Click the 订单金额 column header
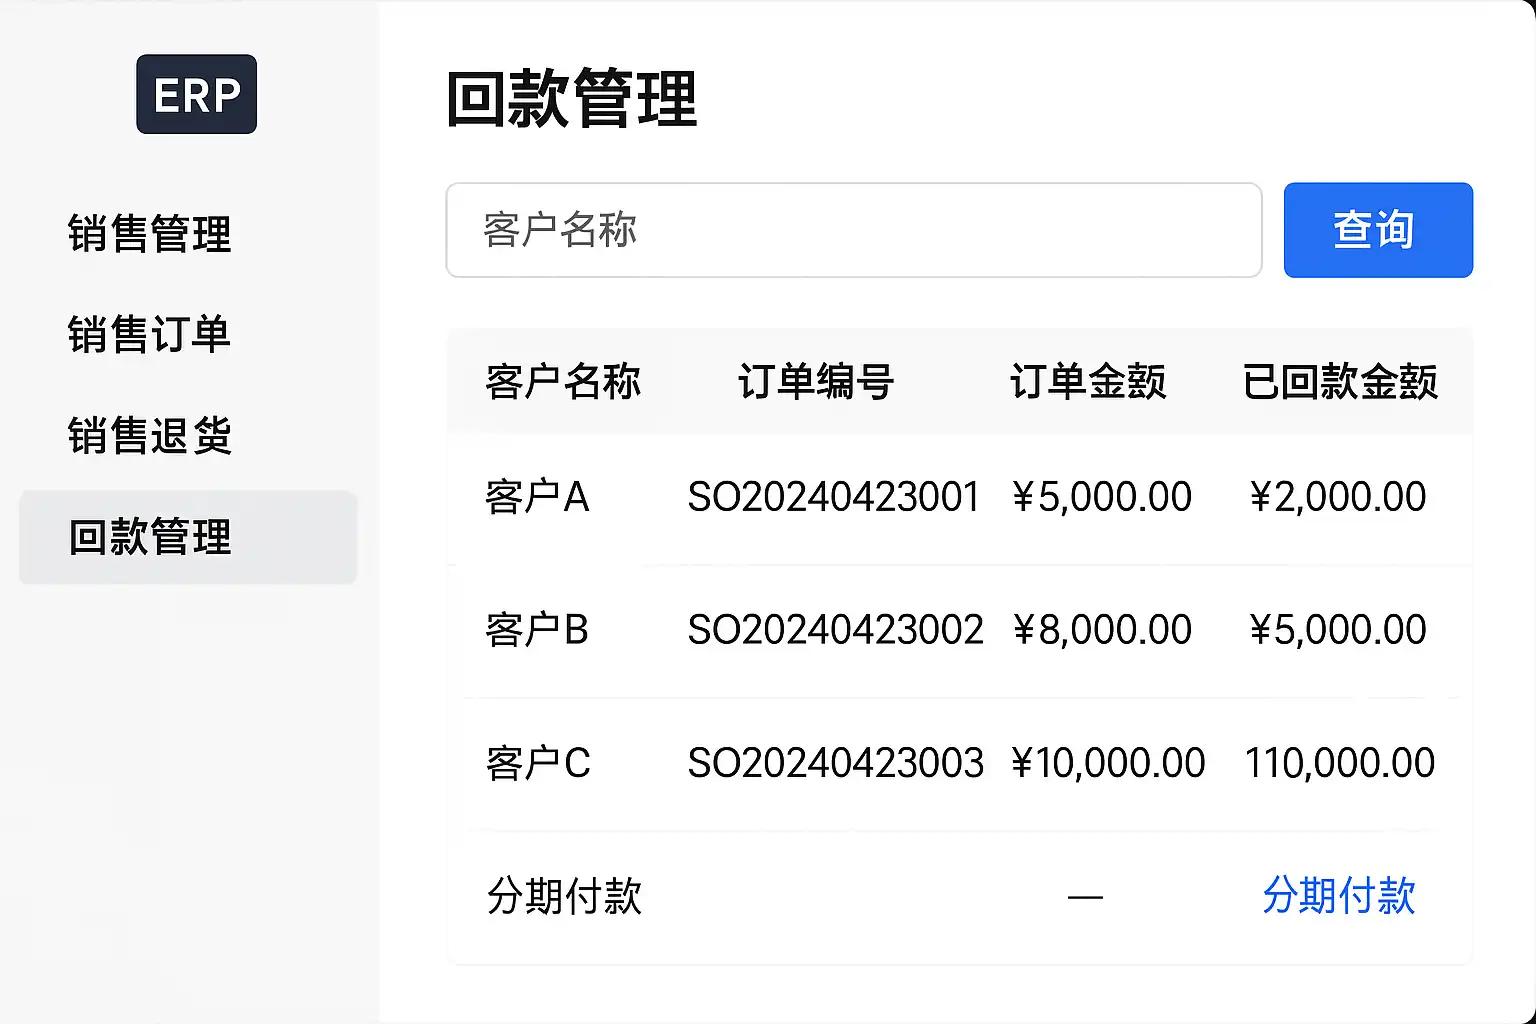 [x=1087, y=382]
